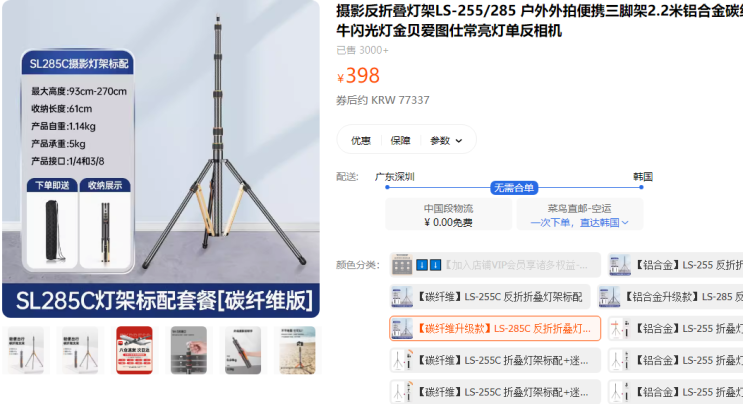743x404 pixels.
Task: Choose 【铝合金升级款】LS-285 variant
Action: [670, 297]
